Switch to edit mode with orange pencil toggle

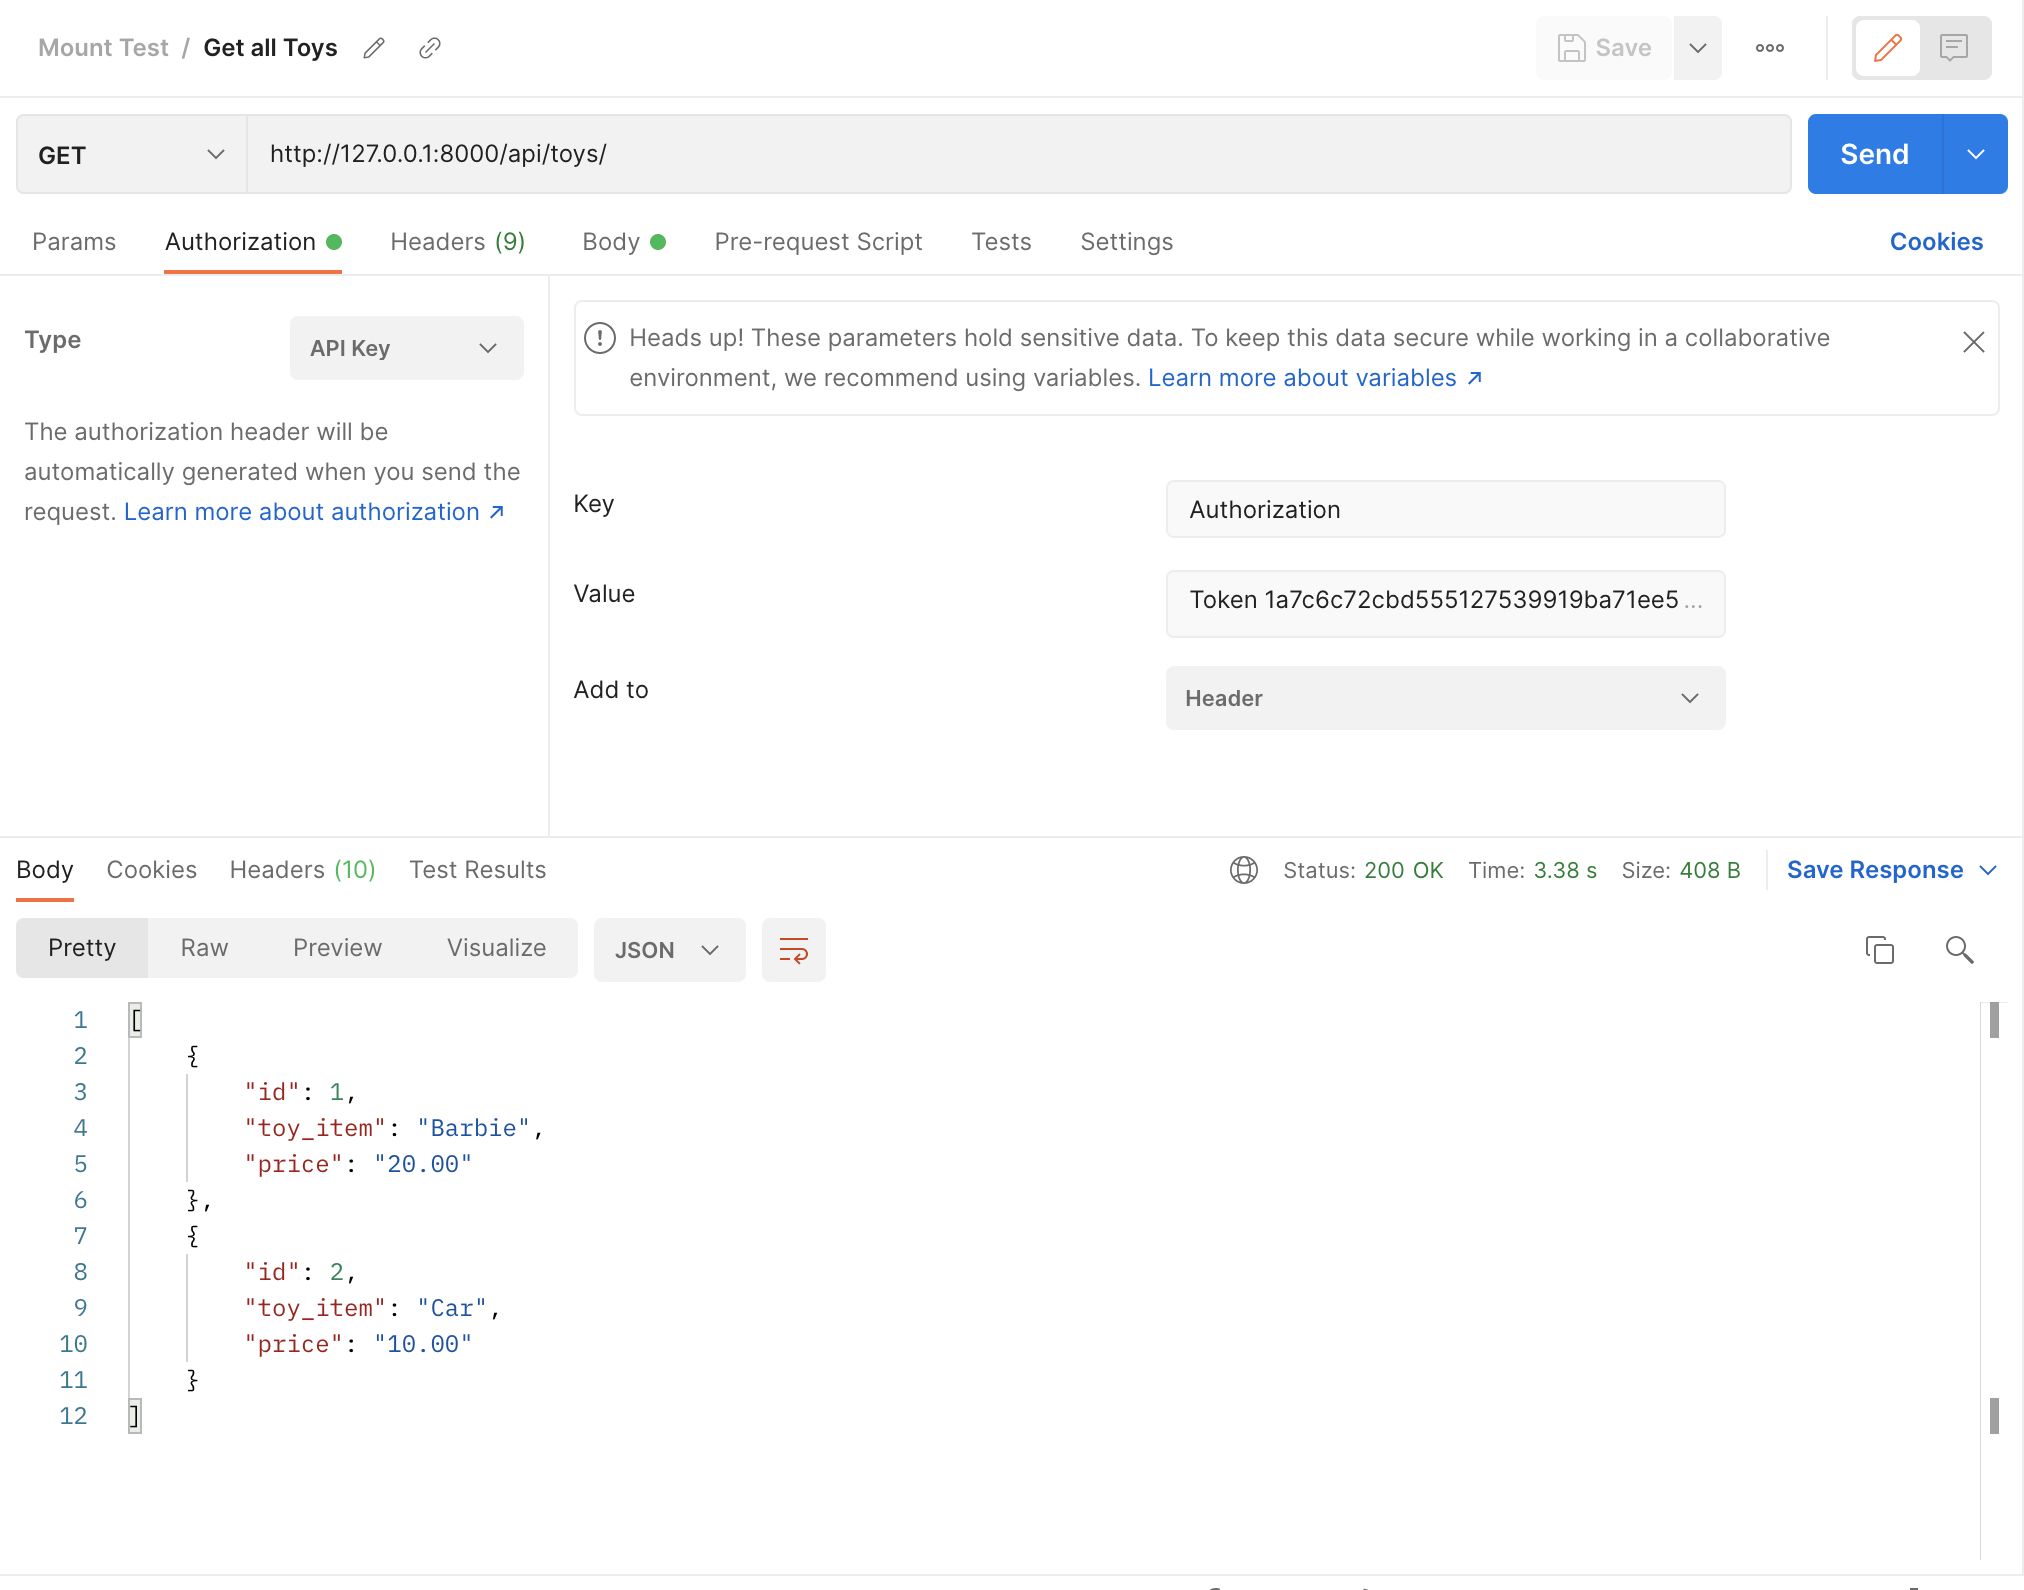(1887, 48)
